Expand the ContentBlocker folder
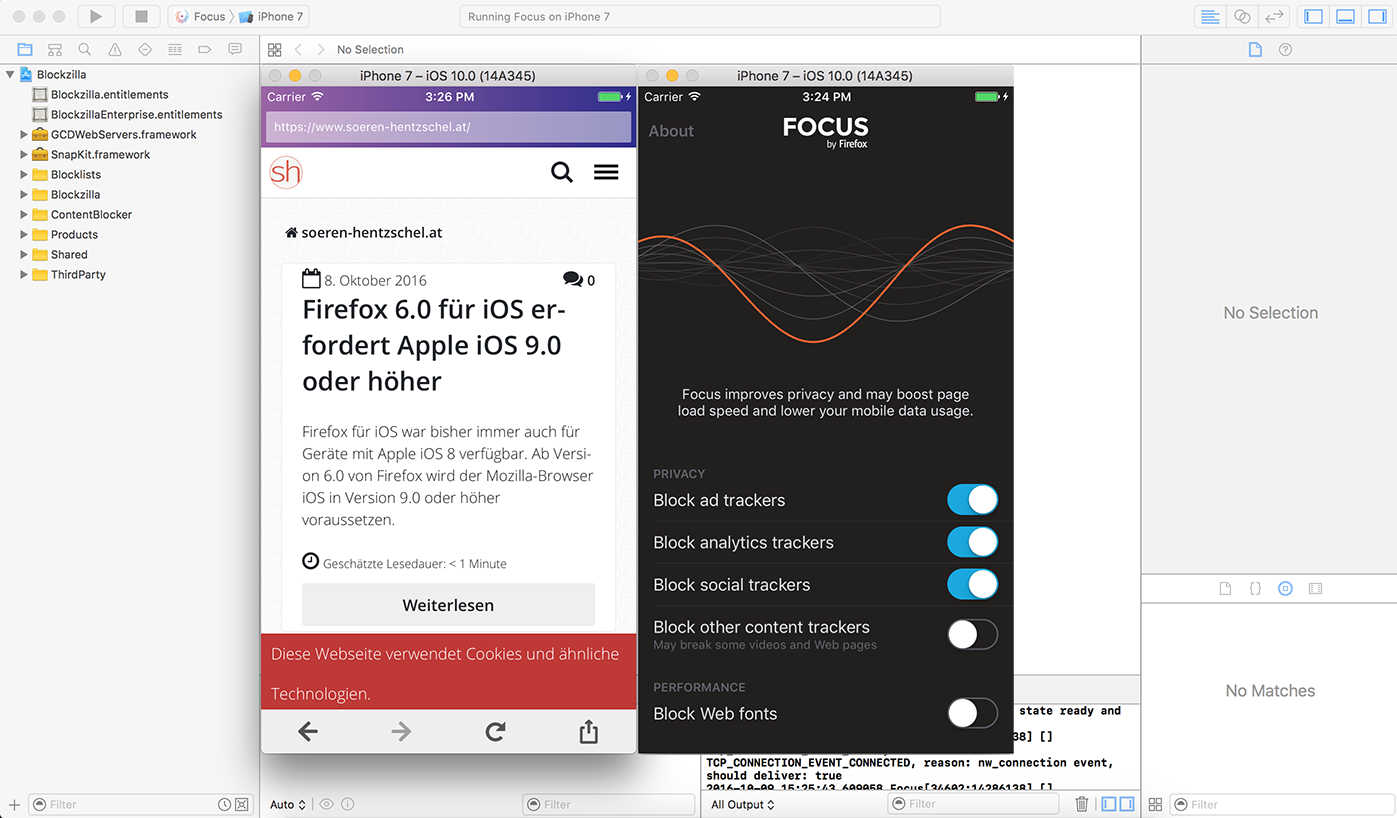The image size is (1397, 818). (x=24, y=214)
